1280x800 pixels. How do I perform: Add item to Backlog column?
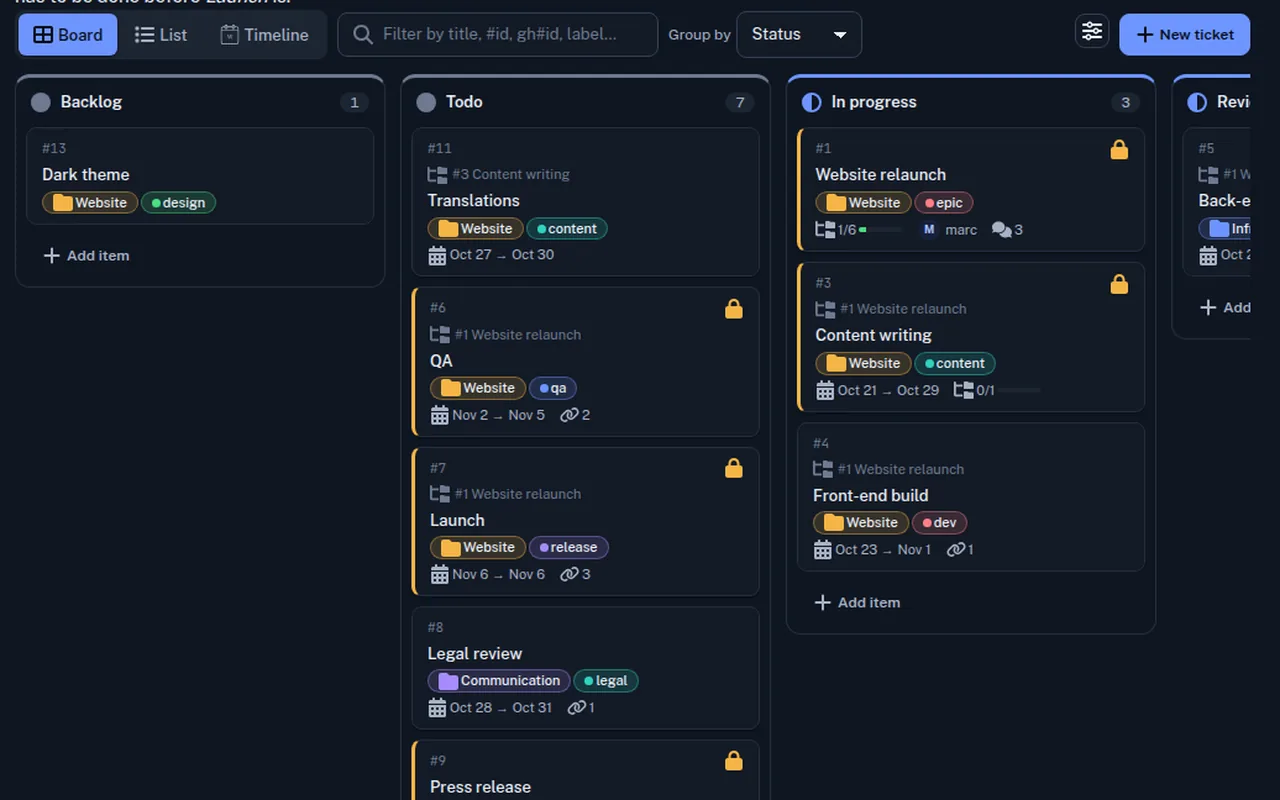[86, 255]
